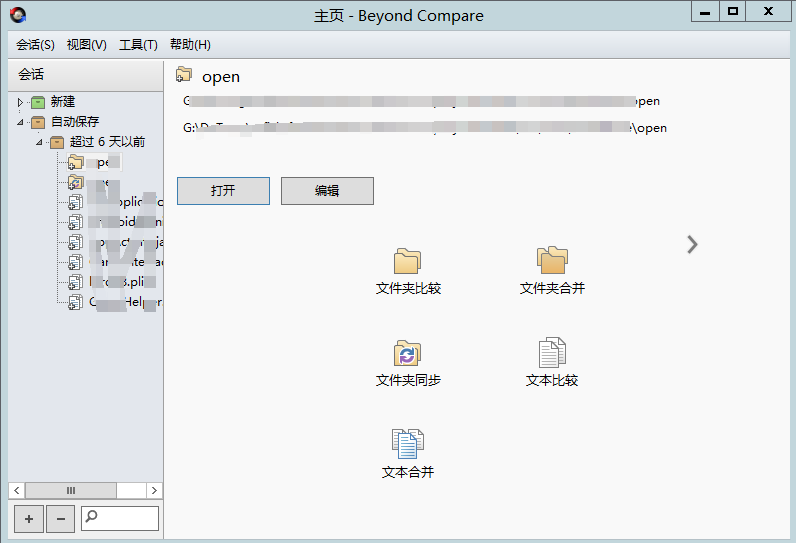Screen dimensions: 796x543
Task: Click the sessions panel horizontal scrollbar thumb
Action: 71,490
